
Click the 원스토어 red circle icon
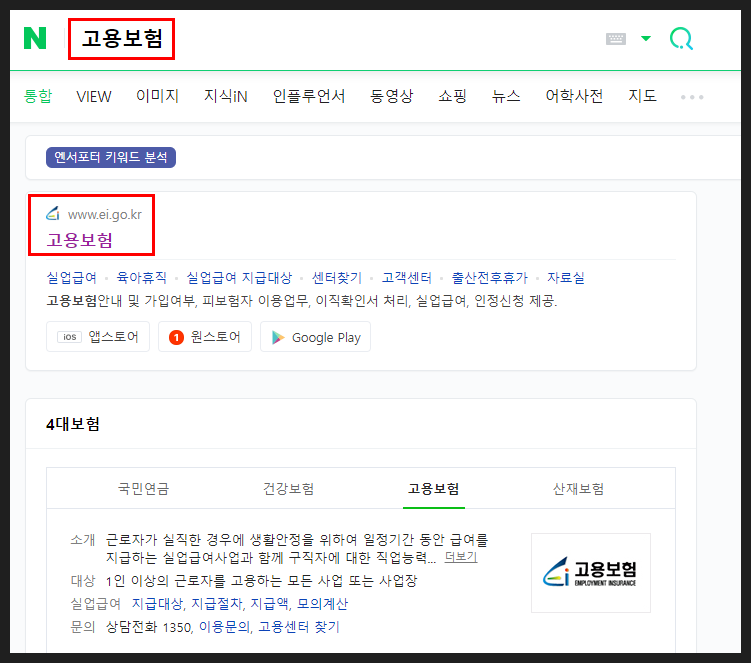click(x=176, y=338)
